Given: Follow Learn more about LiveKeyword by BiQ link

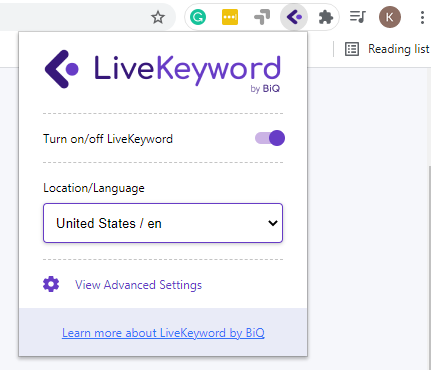Looking at the screenshot, I should tap(163, 333).
